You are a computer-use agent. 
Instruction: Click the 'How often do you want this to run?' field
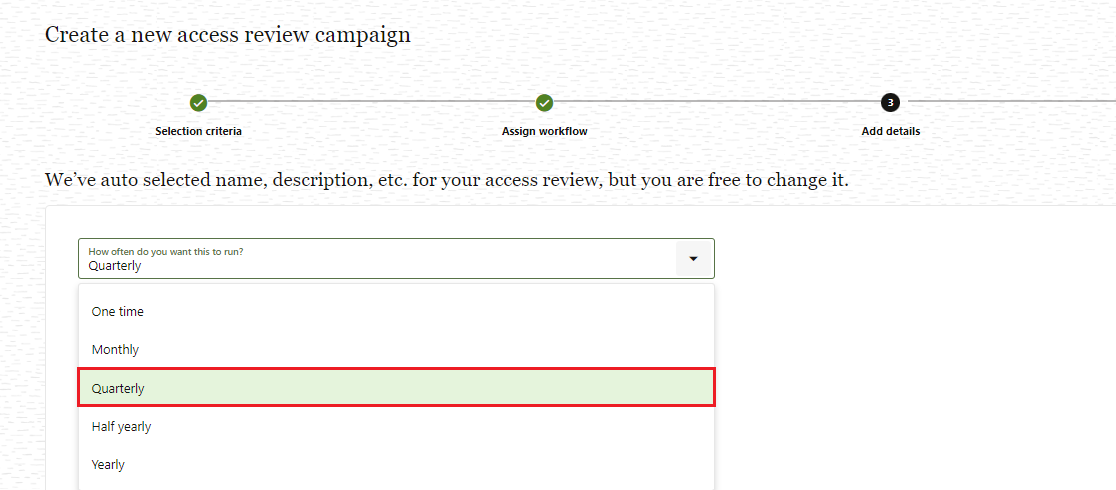396,259
